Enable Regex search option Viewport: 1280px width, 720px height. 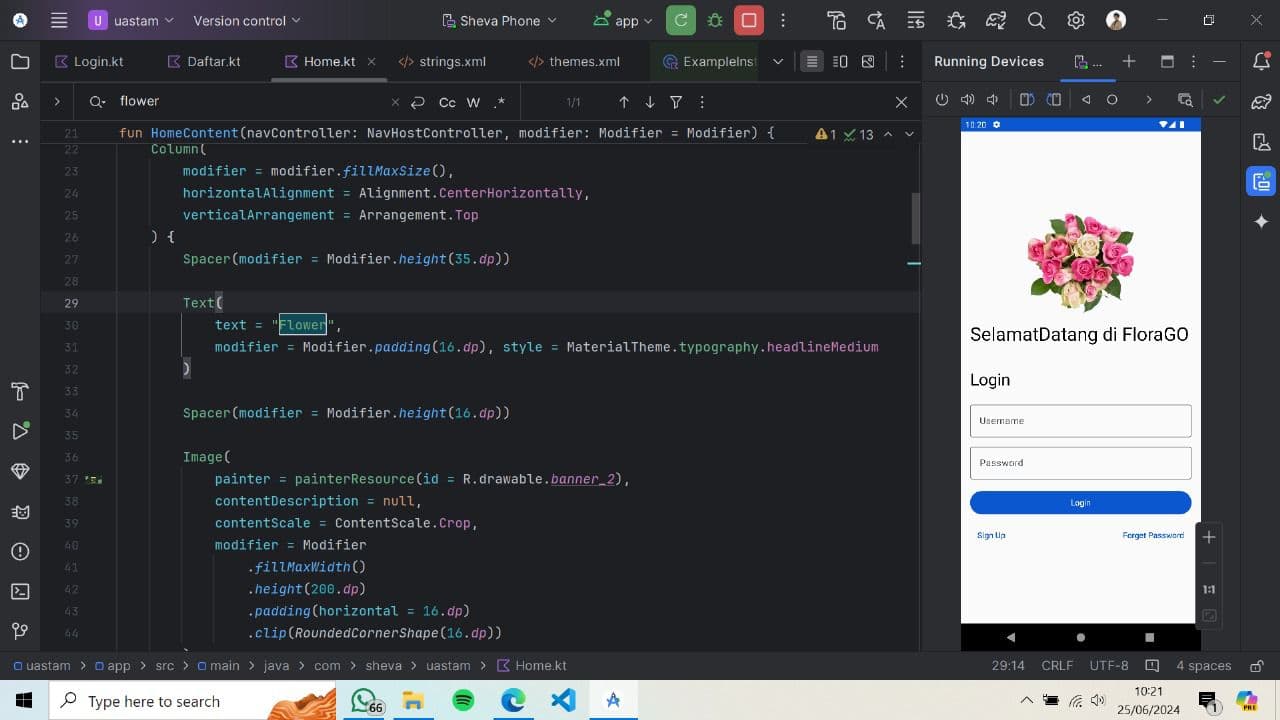(499, 102)
